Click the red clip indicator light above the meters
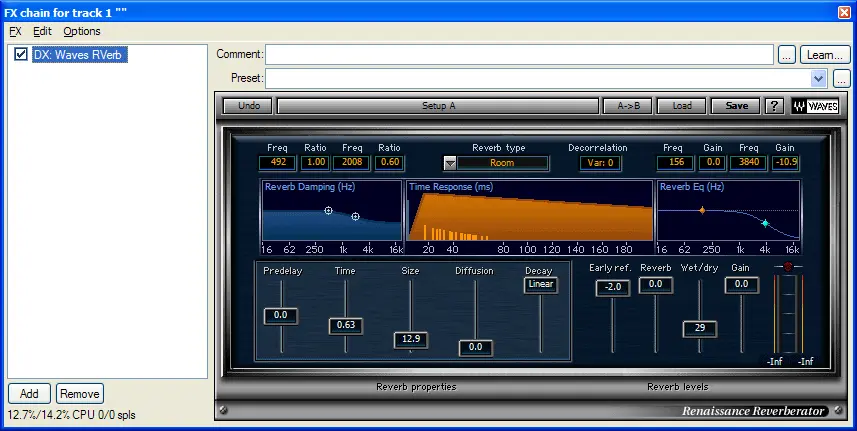 tap(788, 267)
